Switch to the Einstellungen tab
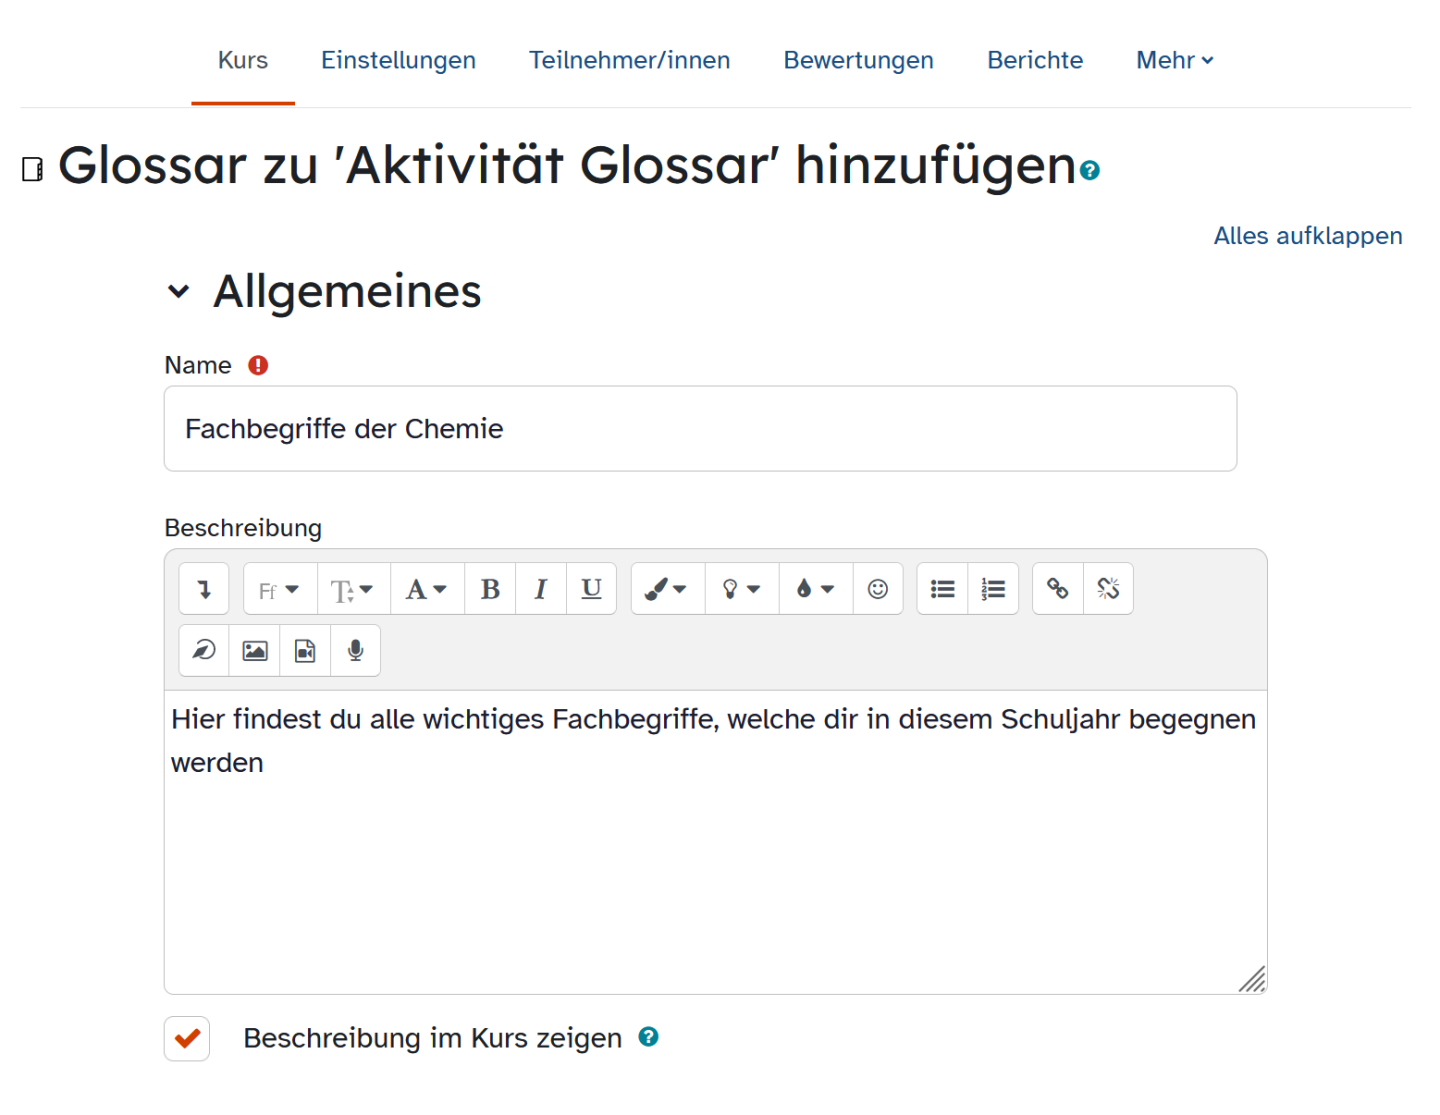The height and width of the screenshot is (1115, 1440). pyautogui.click(x=398, y=60)
